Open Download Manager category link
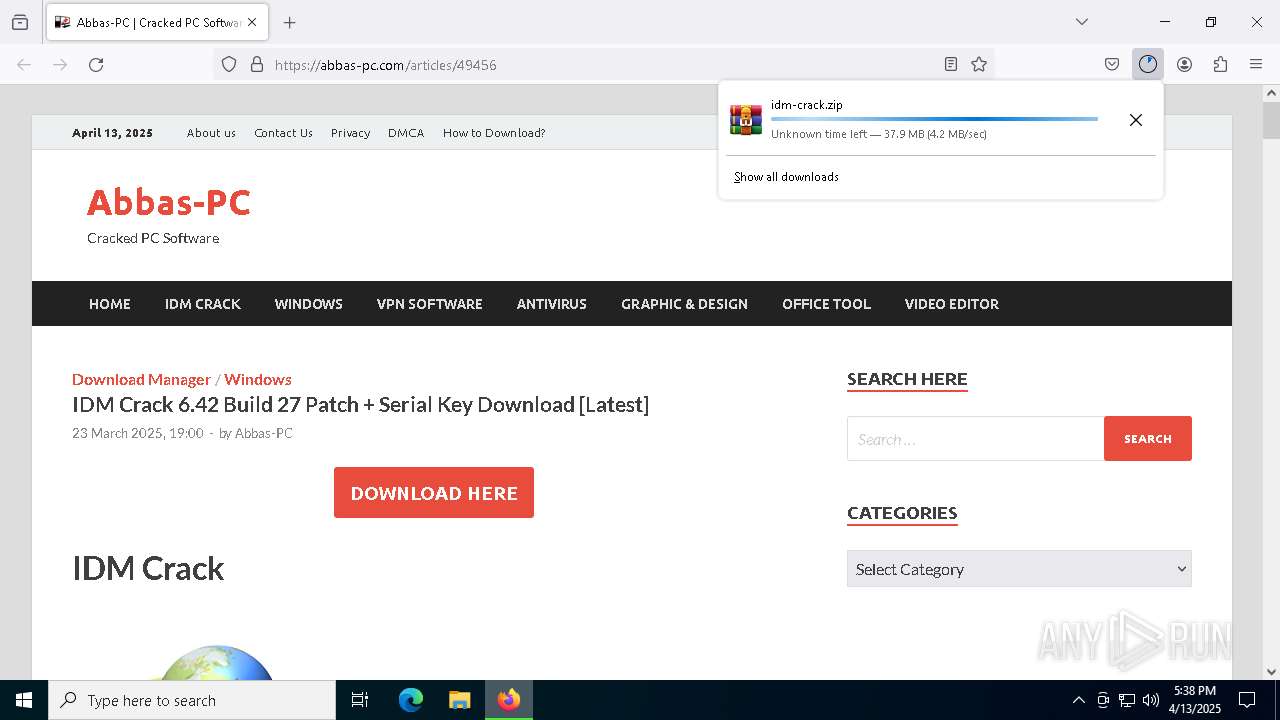Screen dimensions: 1280x720 (141, 379)
